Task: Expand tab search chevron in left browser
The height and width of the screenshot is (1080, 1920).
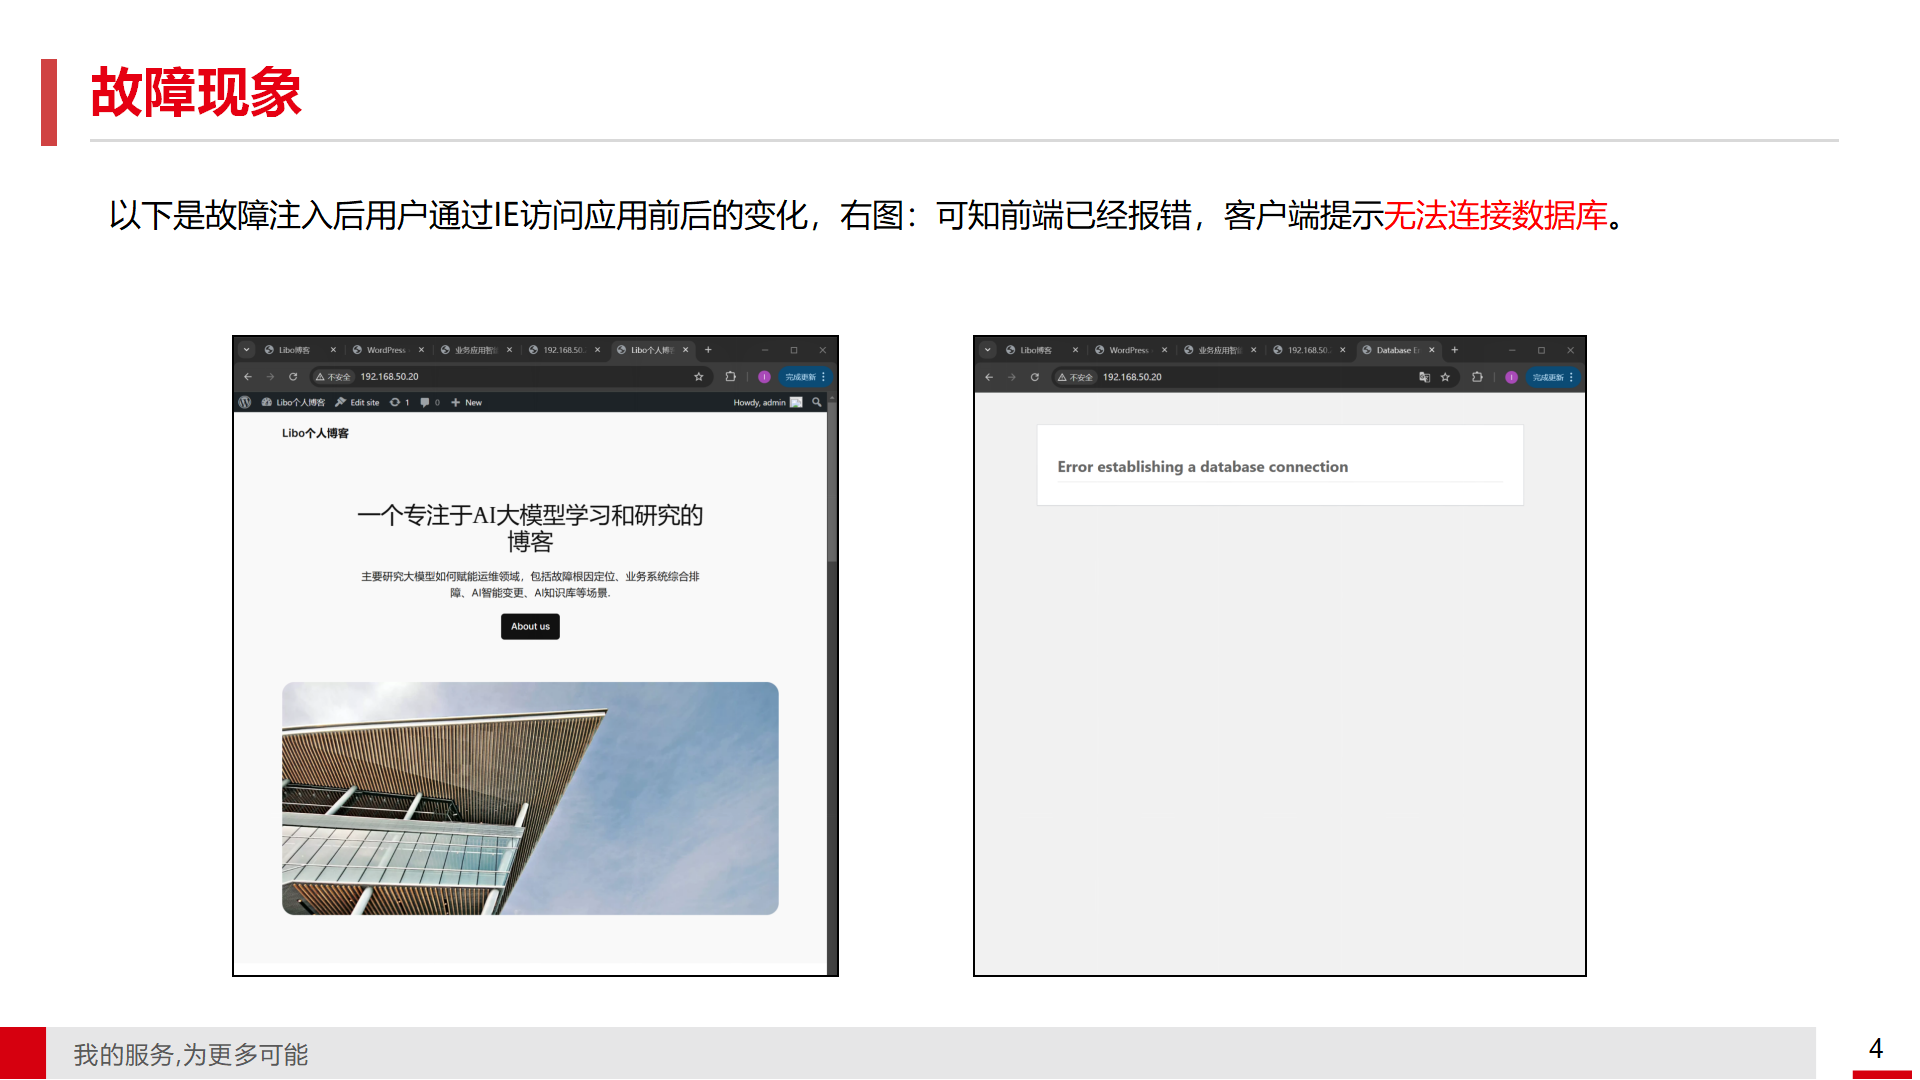Action: 246,350
